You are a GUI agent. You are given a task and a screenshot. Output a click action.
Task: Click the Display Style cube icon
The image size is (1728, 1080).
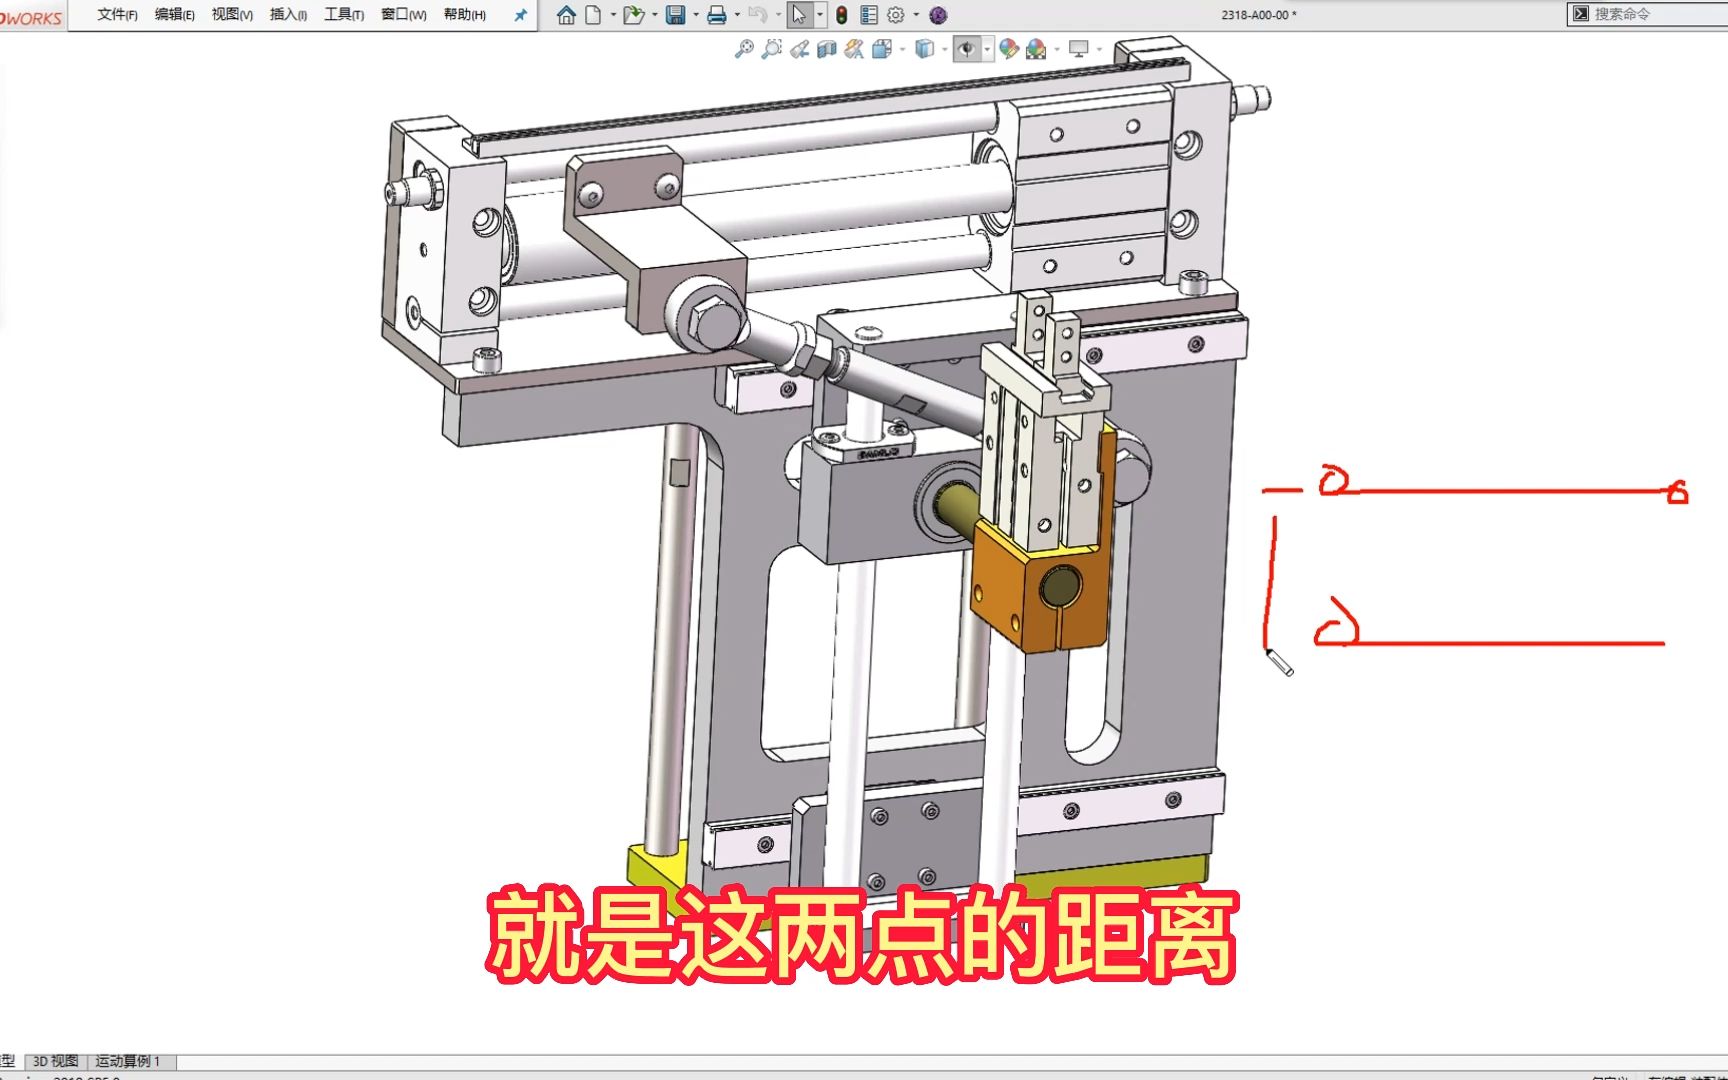pyautogui.click(x=925, y=48)
